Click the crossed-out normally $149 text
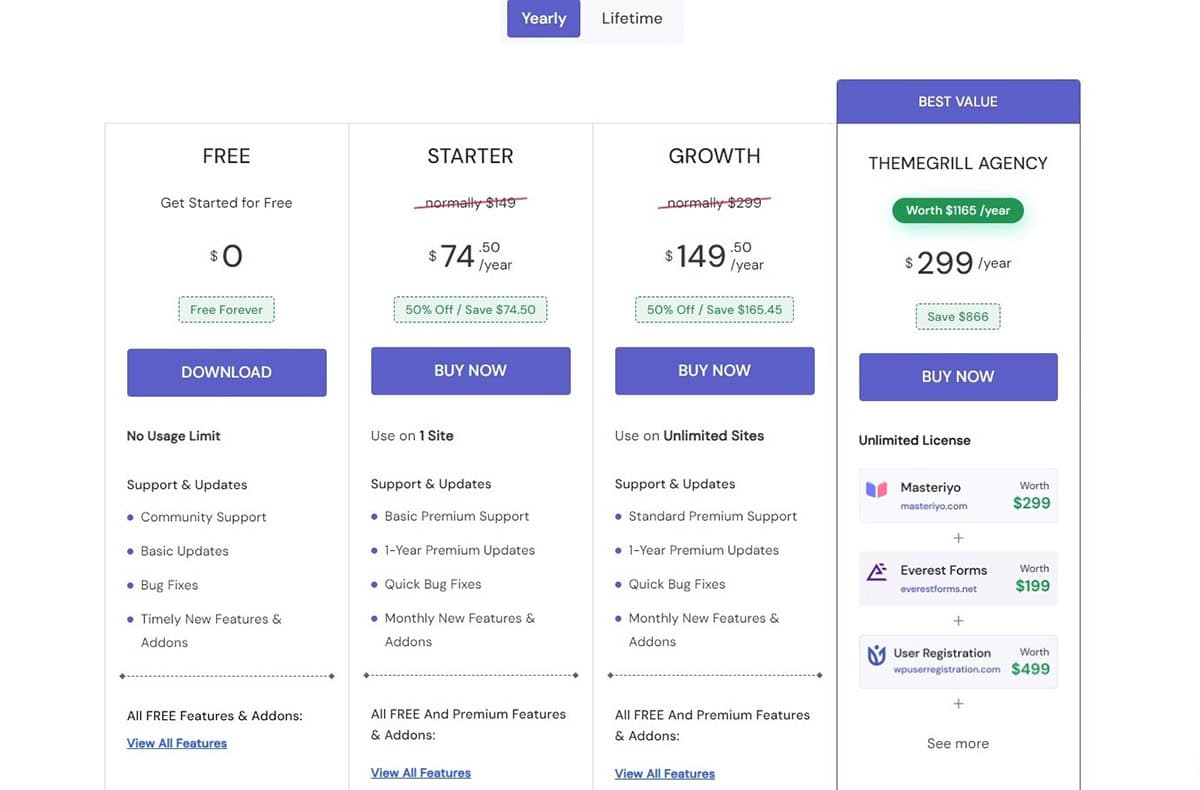The width and height of the screenshot is (1200, 790). tap(471, 203)
